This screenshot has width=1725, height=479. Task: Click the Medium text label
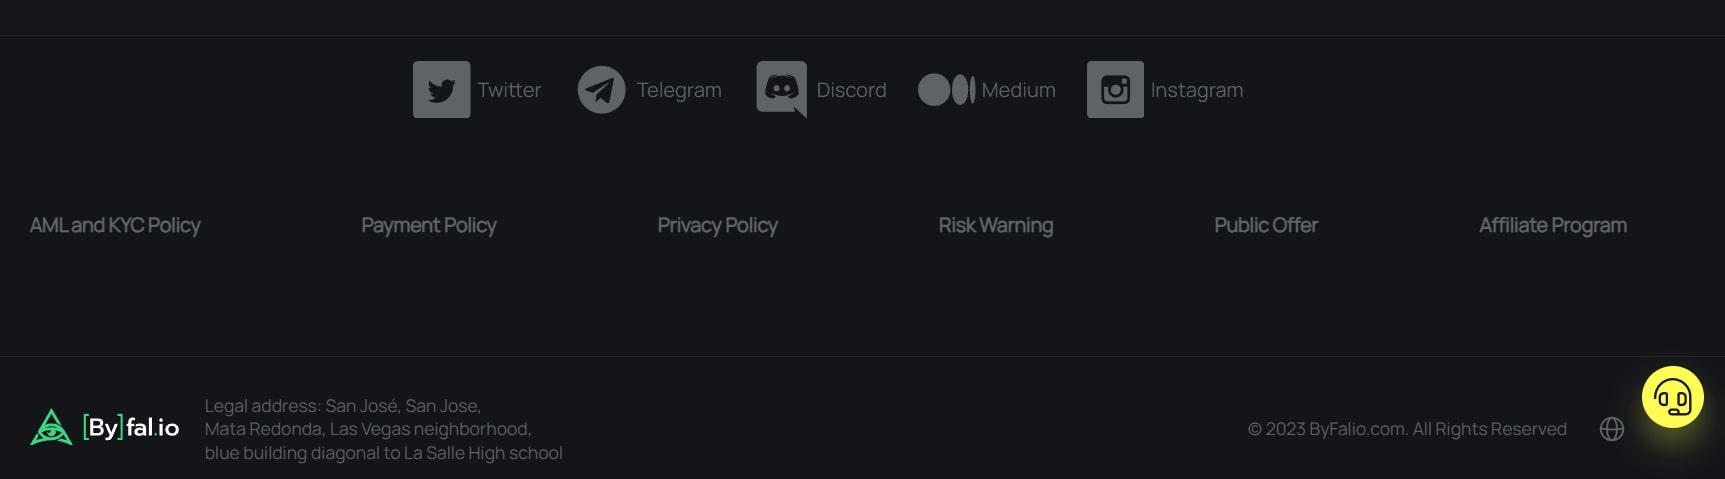1018,90
